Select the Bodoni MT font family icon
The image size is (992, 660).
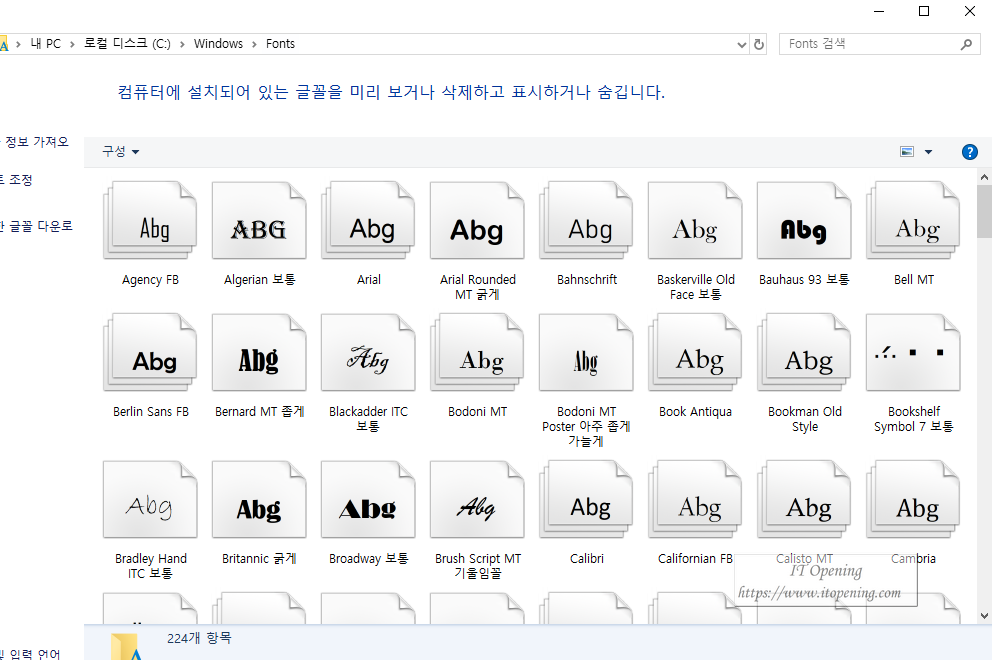pyautogui.click(x=477, y=352)
